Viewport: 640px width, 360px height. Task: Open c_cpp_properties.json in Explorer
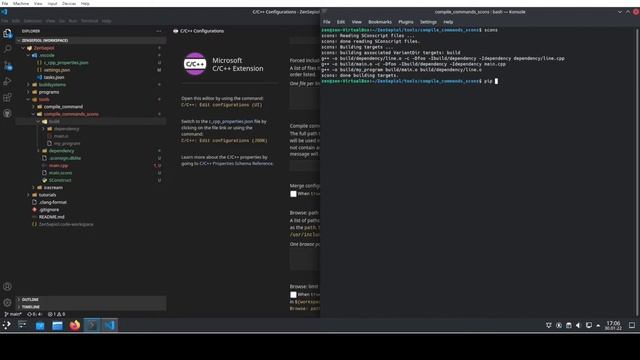(x=66, y=63)
